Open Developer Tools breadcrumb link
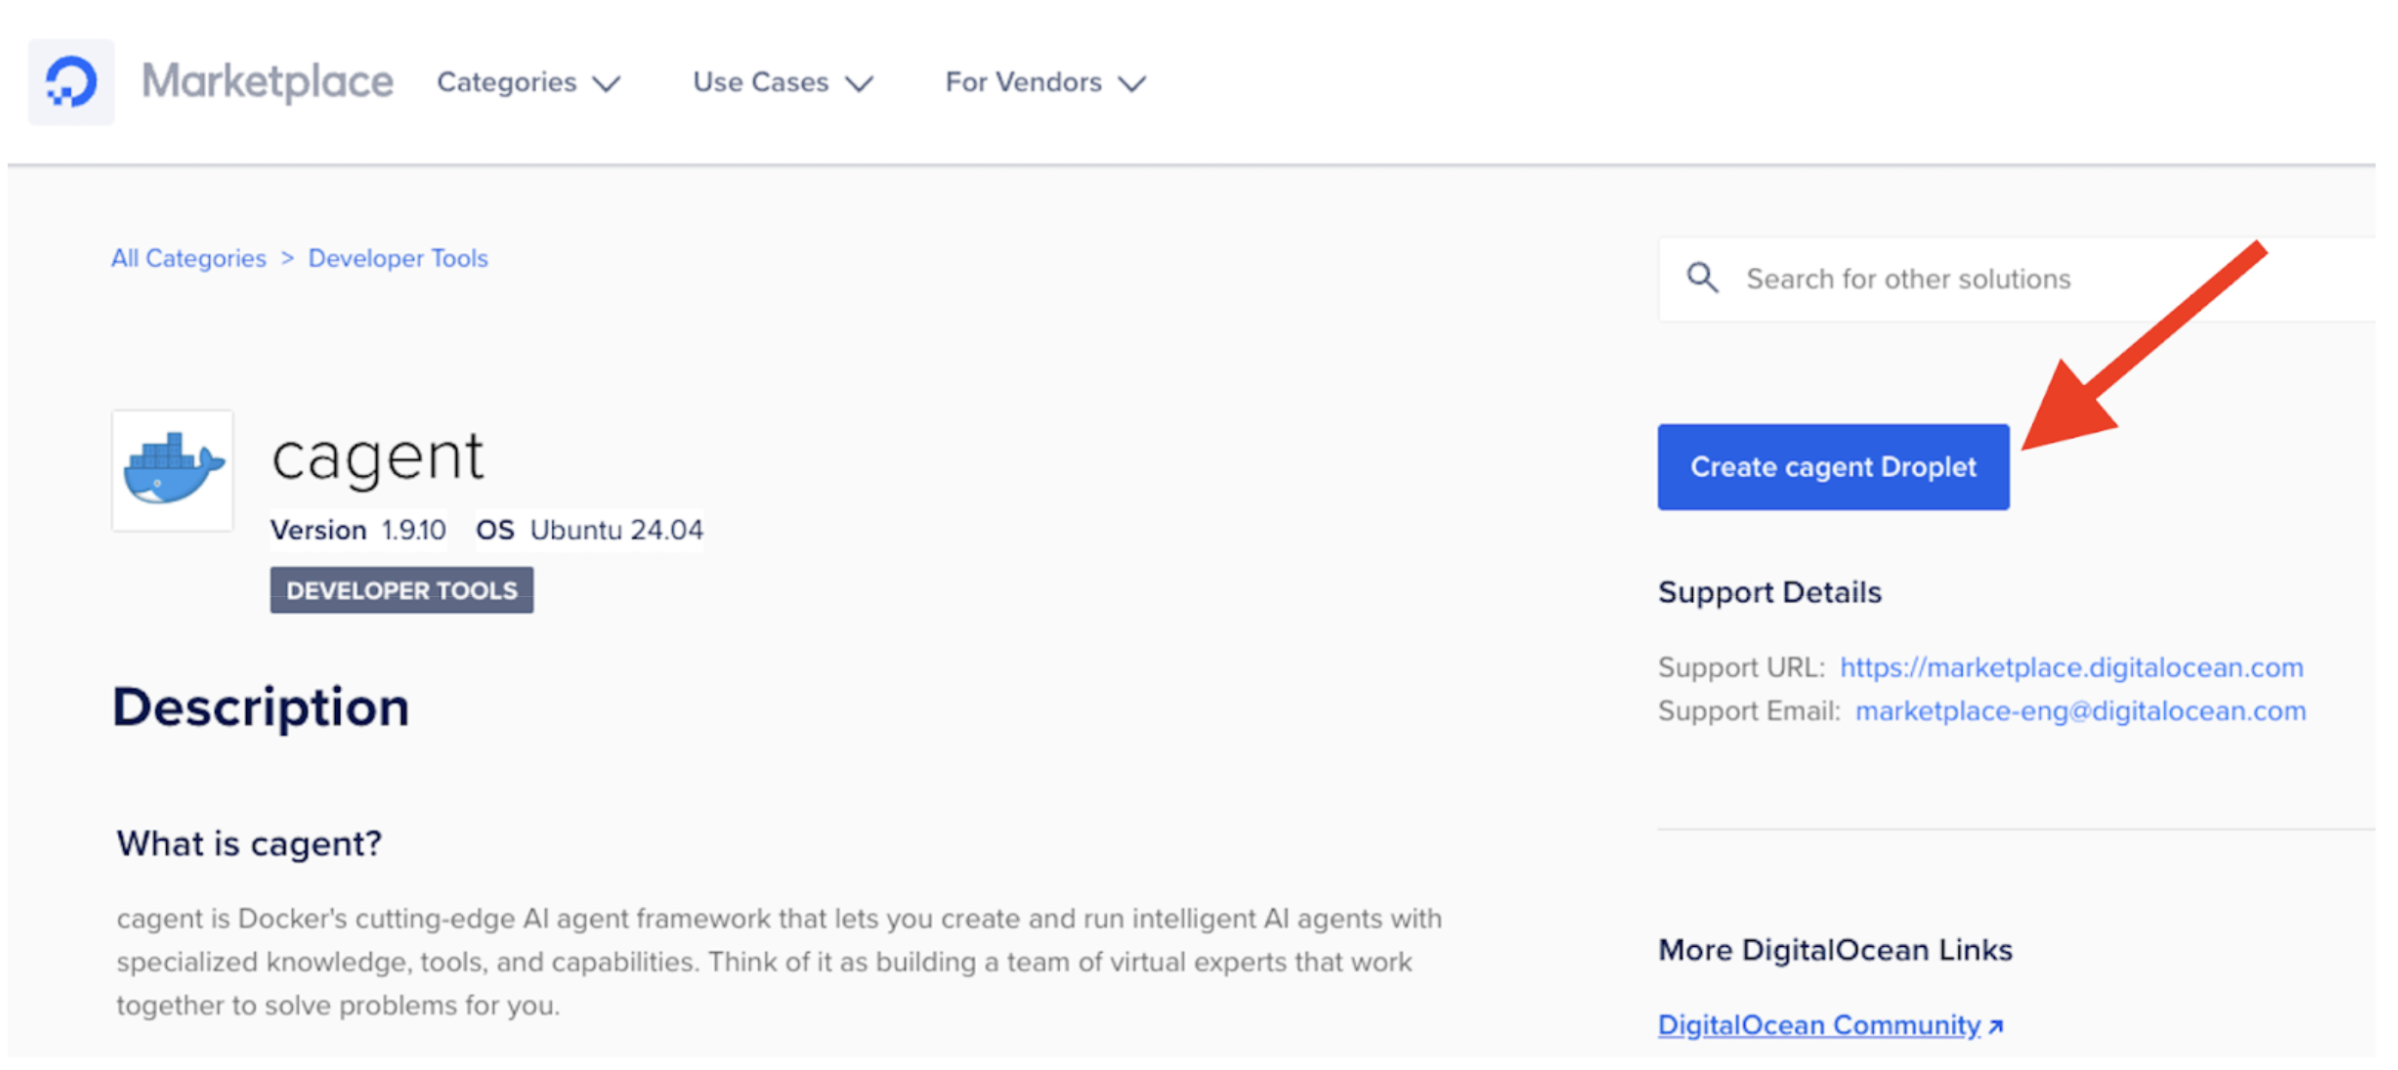Image resolution: width=2398 pixels, height=1070 pixels. [x=398, y=258]
